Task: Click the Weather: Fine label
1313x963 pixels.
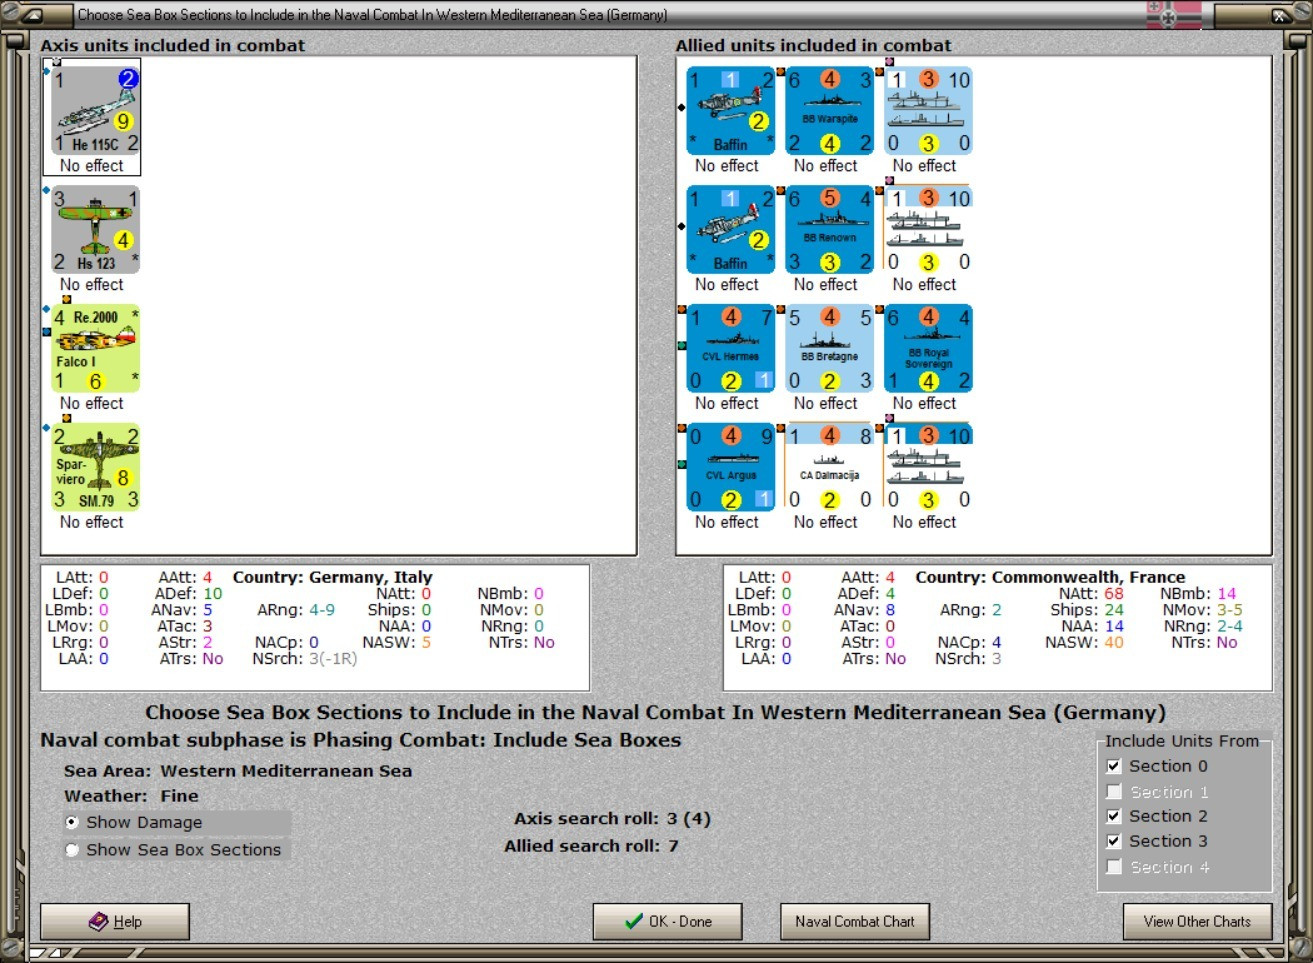Action: tap(131, 796)
